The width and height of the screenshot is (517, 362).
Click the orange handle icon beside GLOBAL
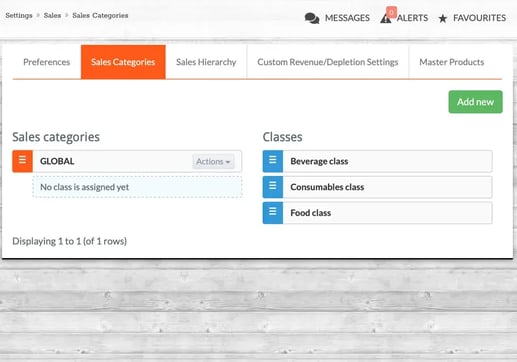tap(22, 161)
